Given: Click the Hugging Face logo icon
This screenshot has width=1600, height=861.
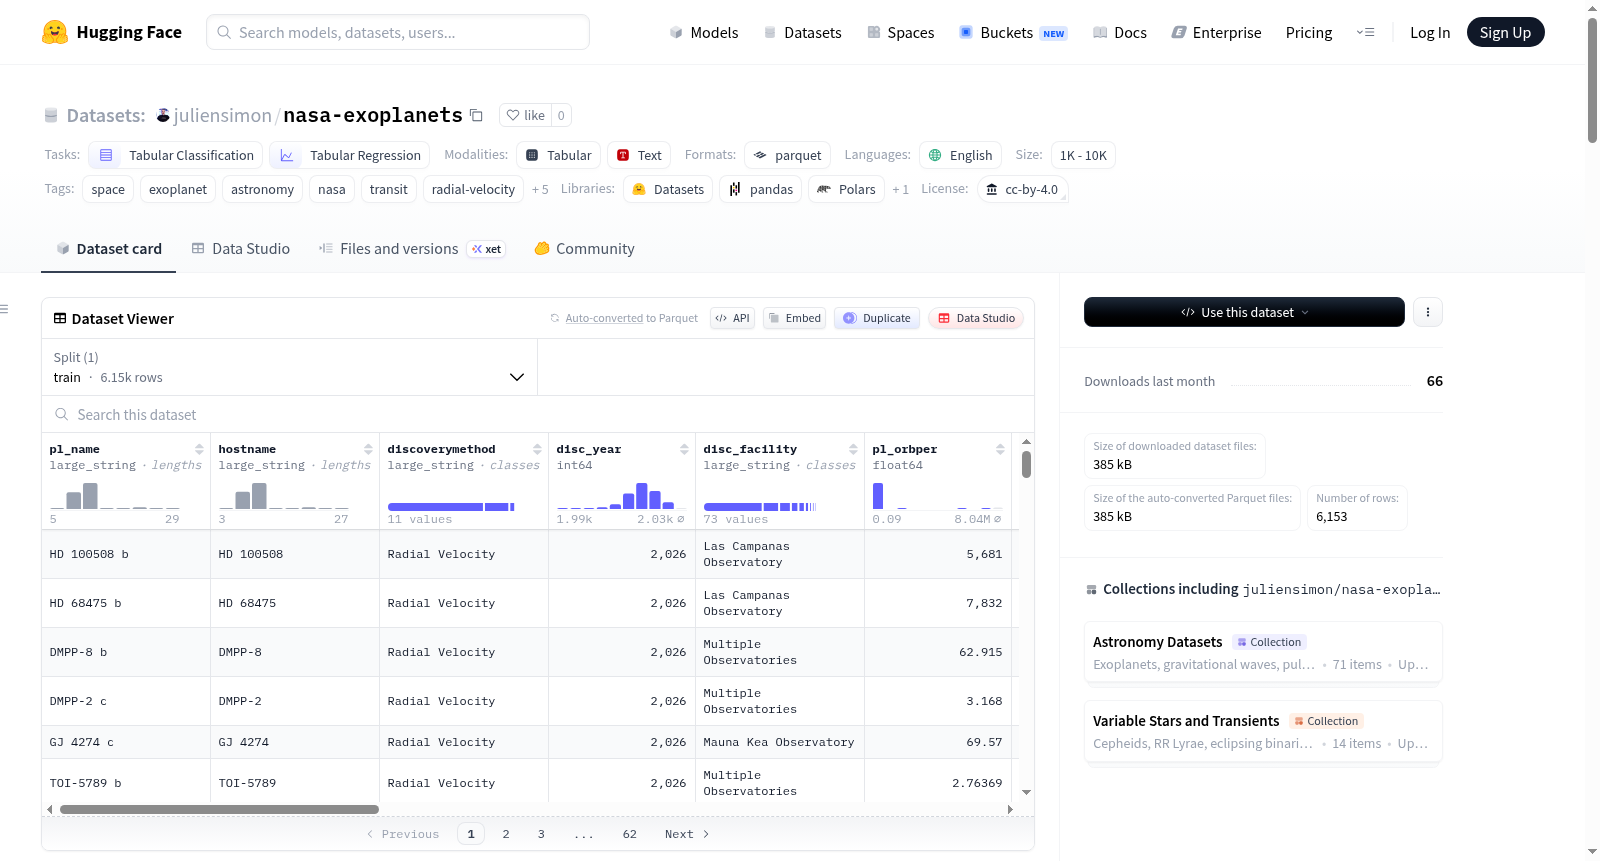Looking at the screenshot, I should [55, 32].
